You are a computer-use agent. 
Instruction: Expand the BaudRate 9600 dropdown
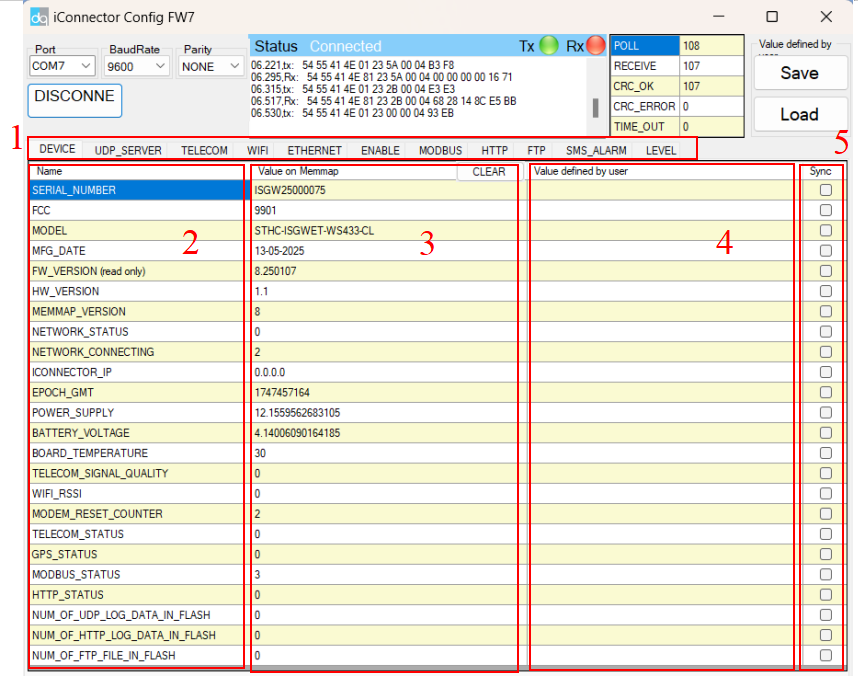click(137, 67)
